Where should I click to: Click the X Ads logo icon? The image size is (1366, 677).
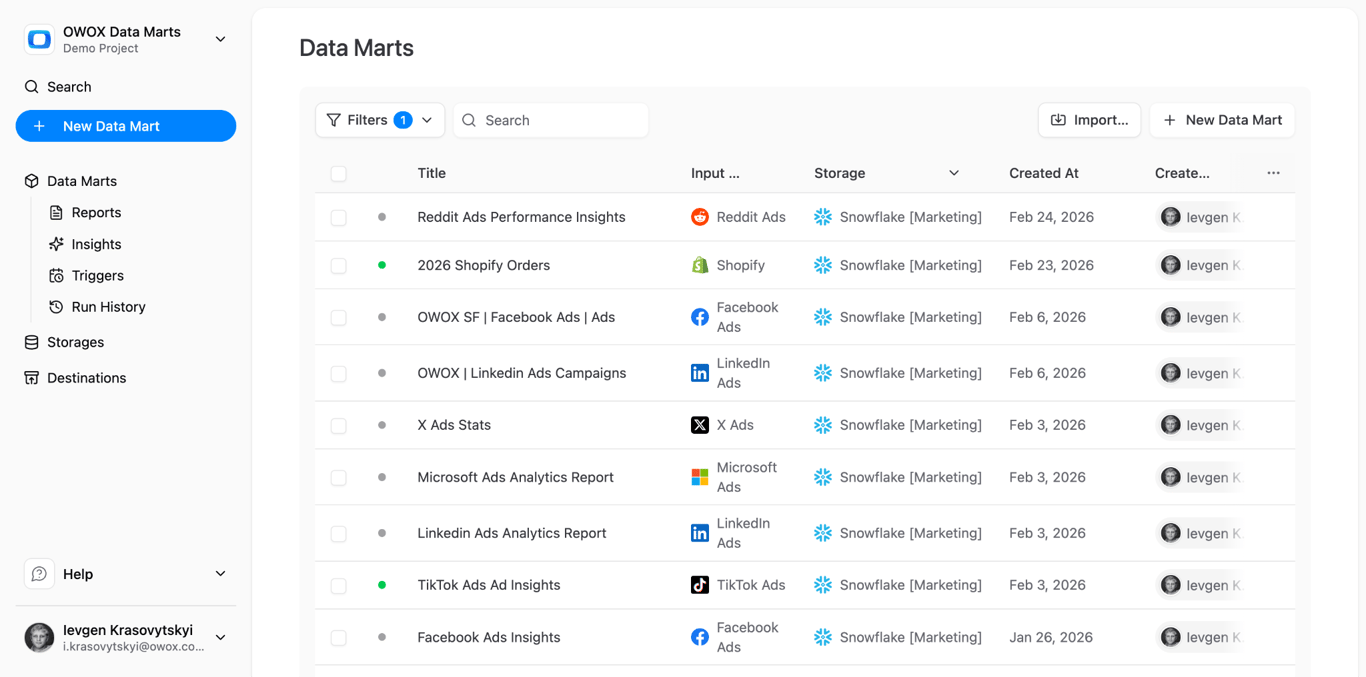click(700, 425)
